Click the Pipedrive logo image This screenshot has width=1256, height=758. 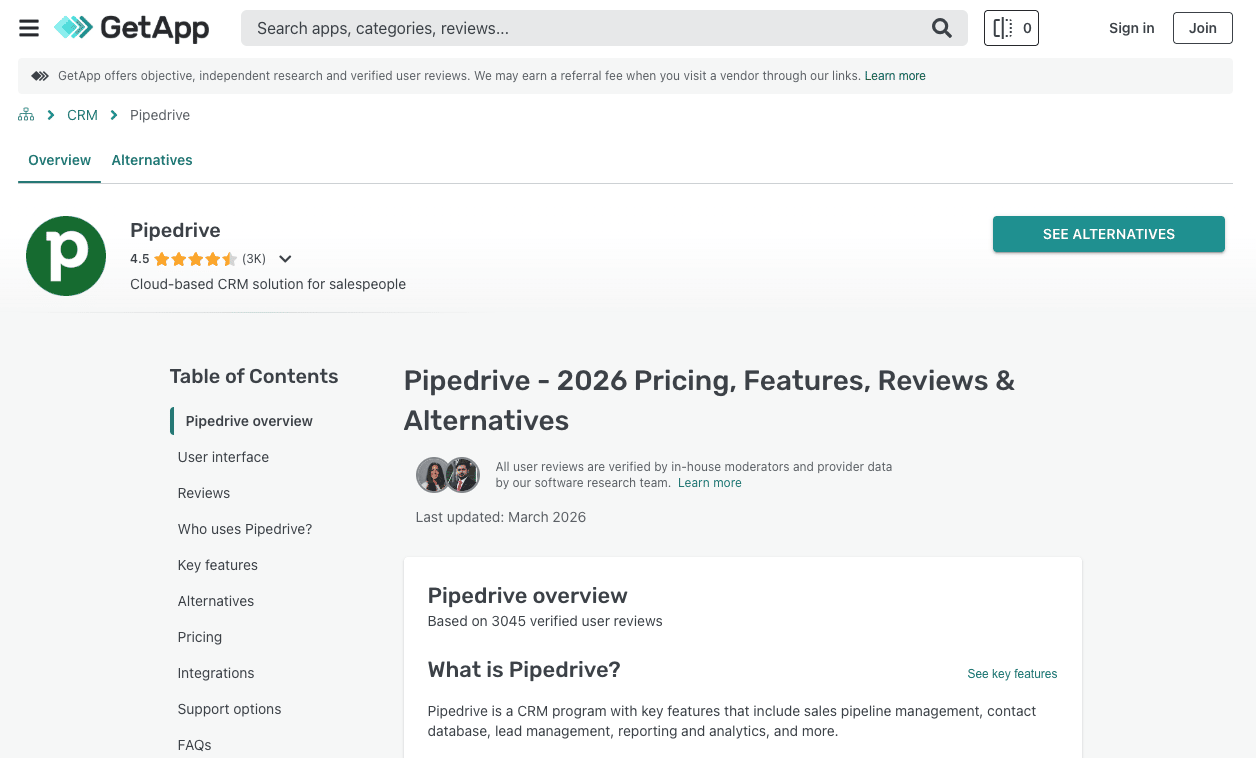[x=66, y=256]
